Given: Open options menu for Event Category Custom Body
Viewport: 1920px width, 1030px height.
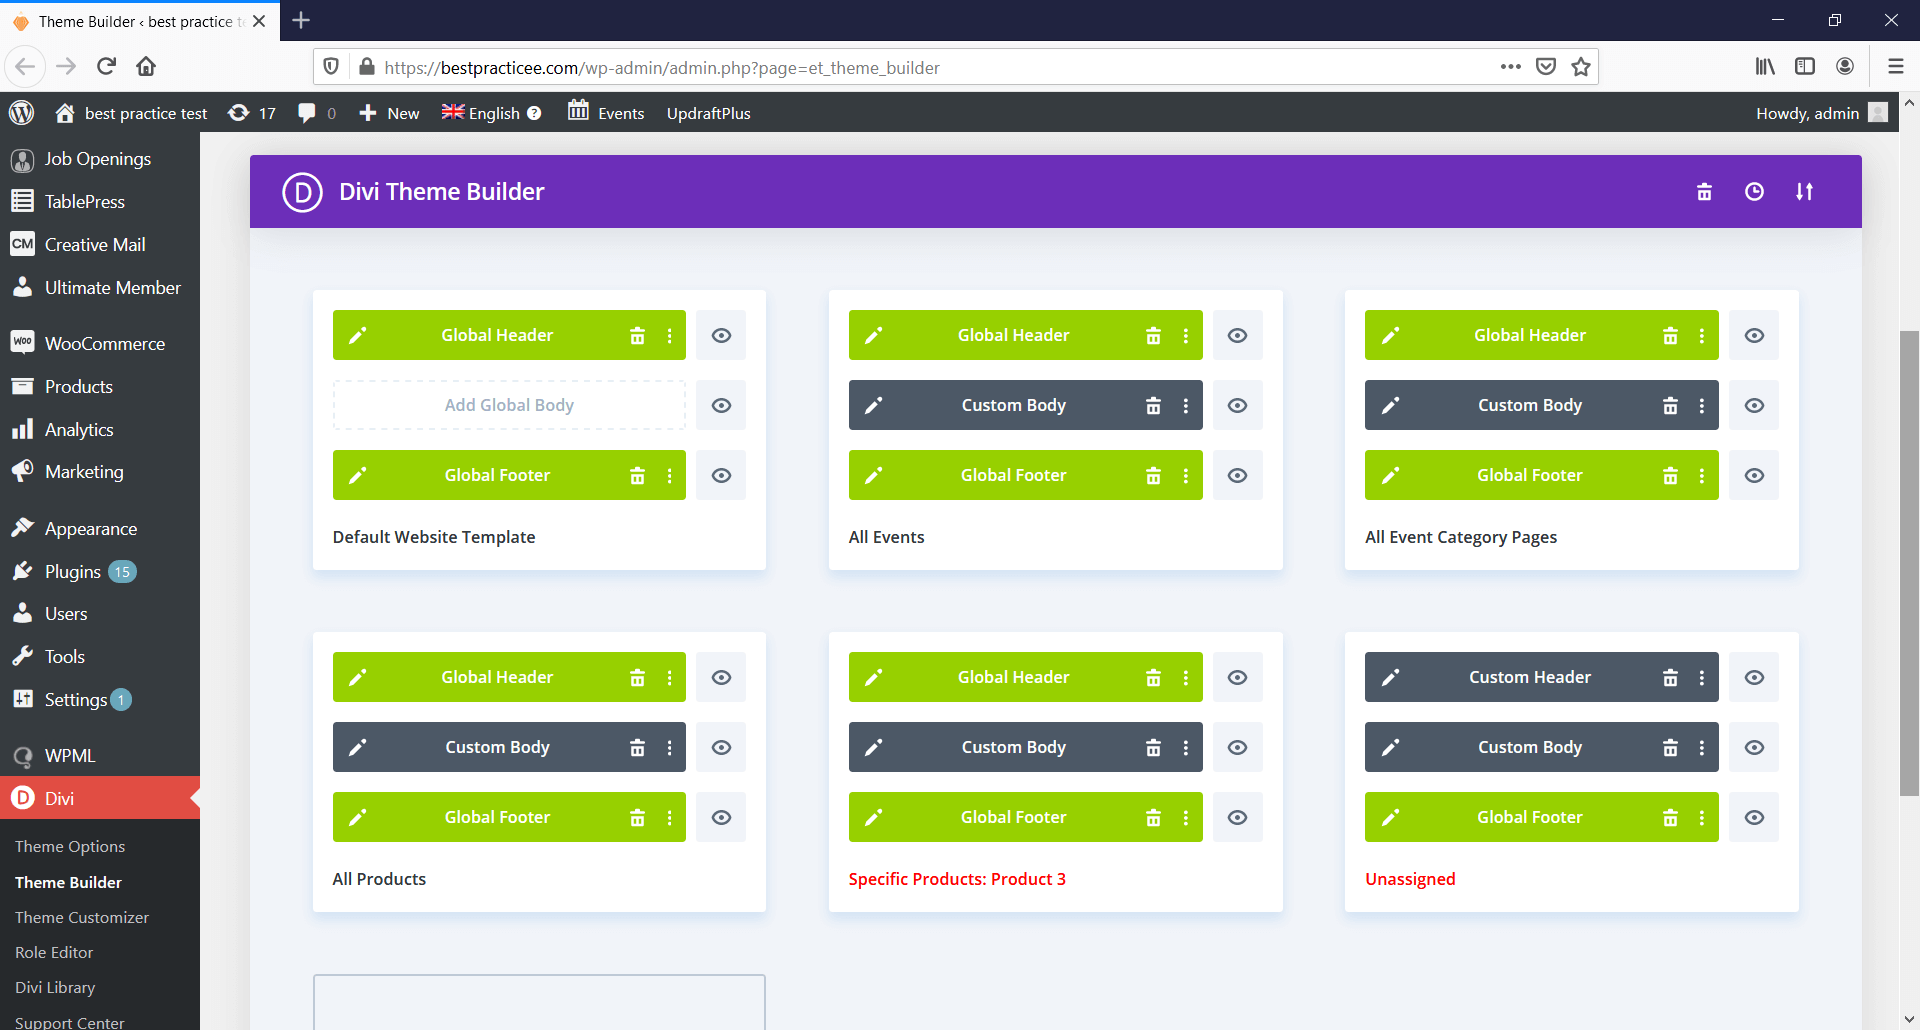Looking at the screenshot, I should (1701, 406).
